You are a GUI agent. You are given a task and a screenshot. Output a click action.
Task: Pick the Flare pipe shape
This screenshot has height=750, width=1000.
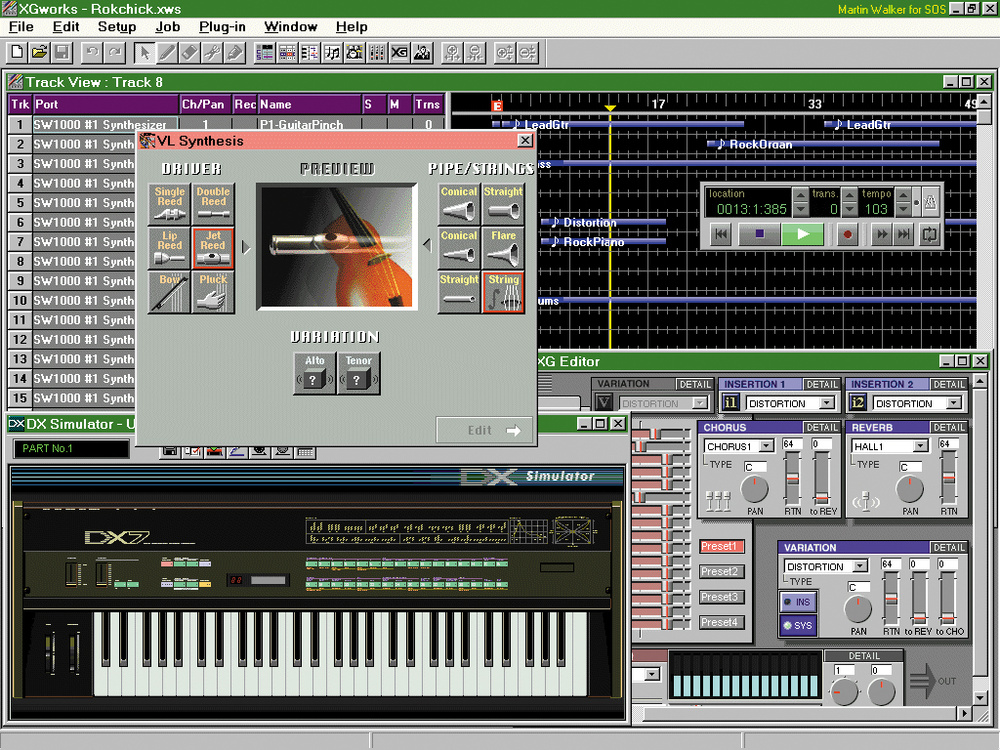[503, 248]
